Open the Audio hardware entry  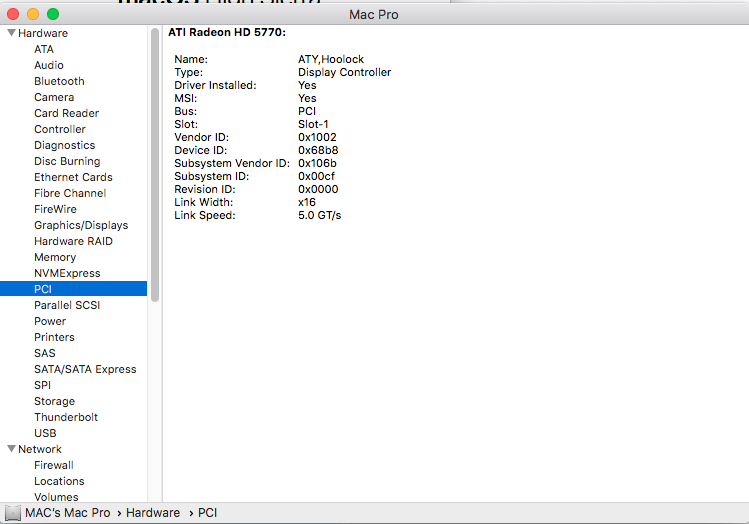[x=49, y=65]
